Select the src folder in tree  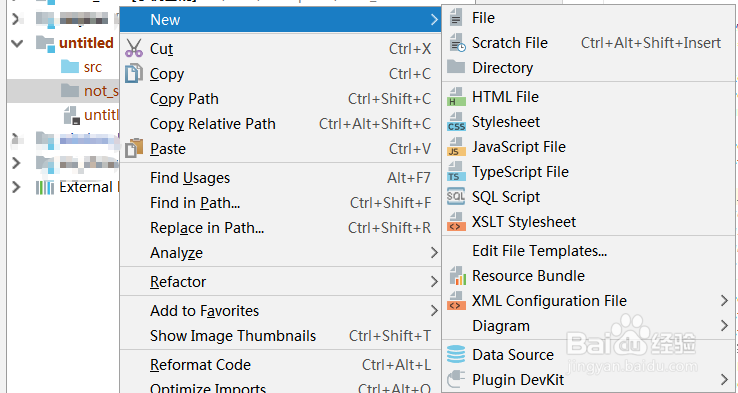coord(93,67)
